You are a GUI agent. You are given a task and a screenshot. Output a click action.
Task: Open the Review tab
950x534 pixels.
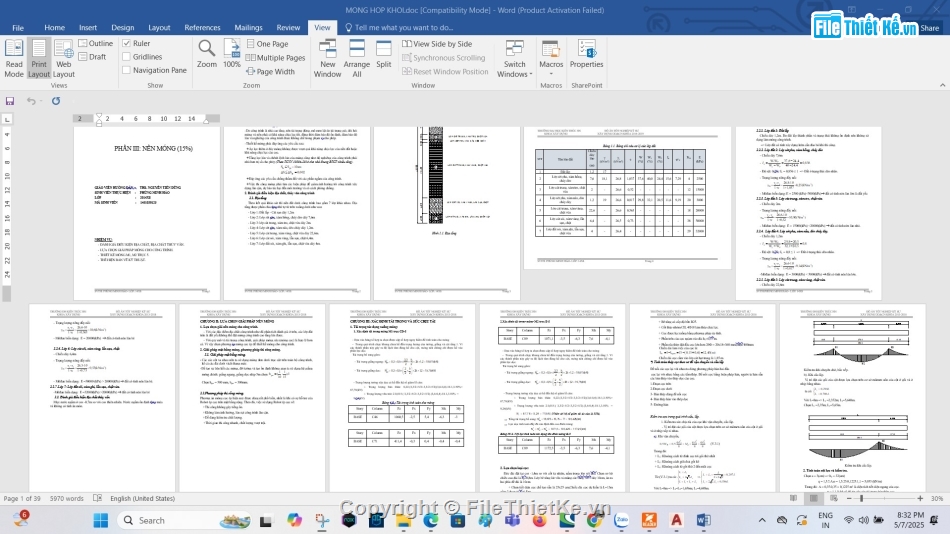[x=288, y=27]
